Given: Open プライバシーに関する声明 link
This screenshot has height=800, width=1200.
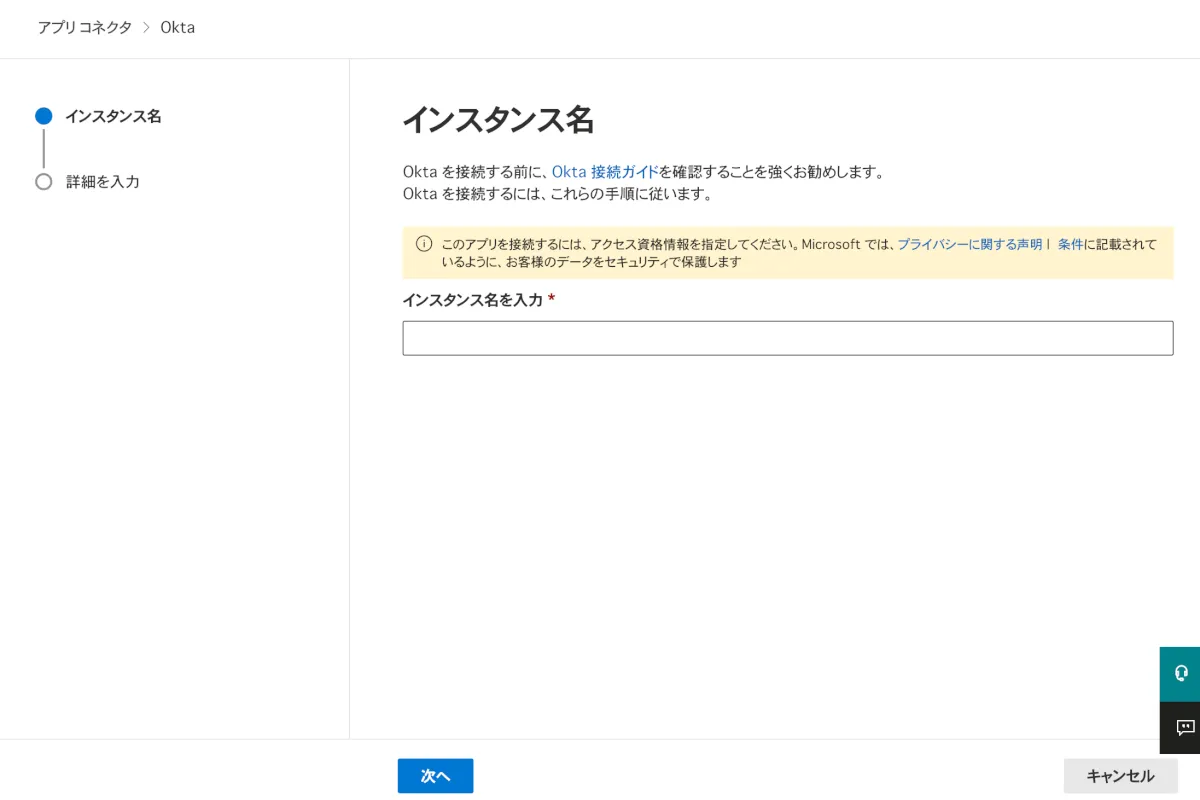Looking at the screenshot, I should coord(969,244).
